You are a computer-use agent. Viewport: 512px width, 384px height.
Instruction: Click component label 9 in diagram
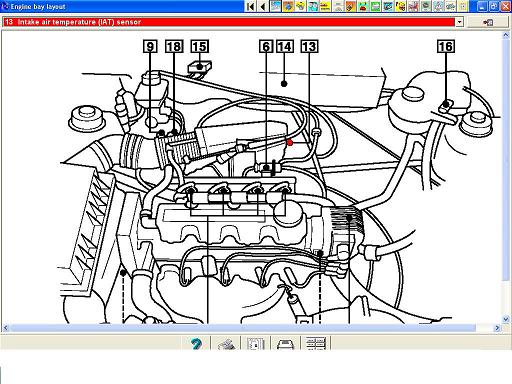click(150, 47)
